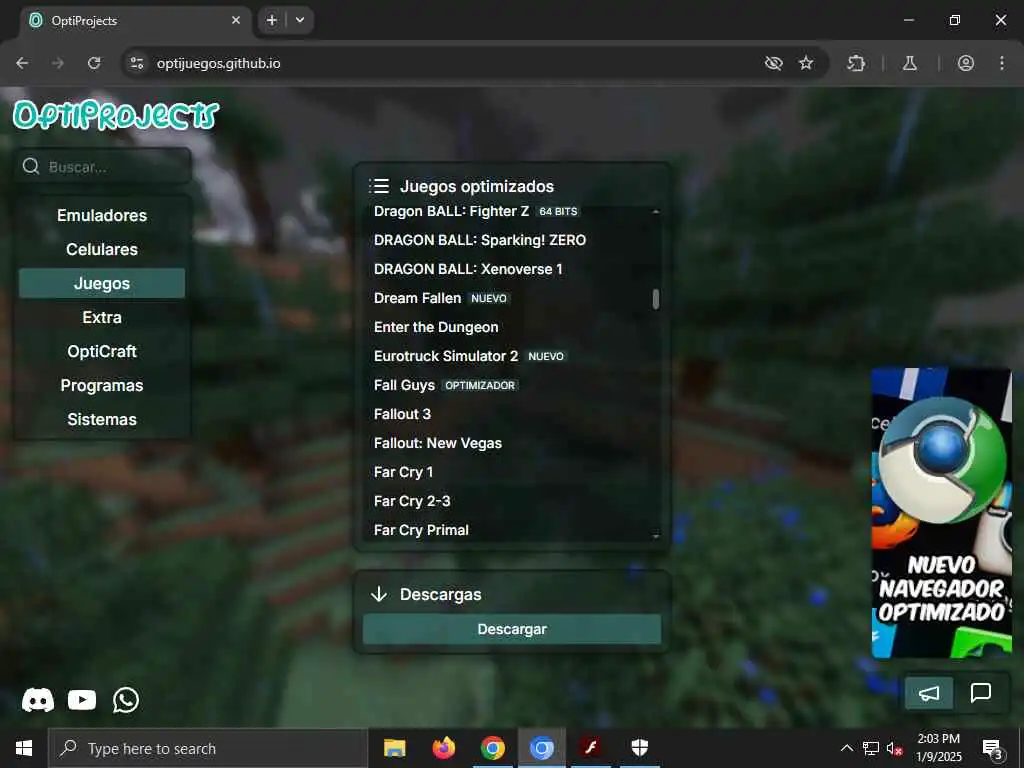This screenshot has height=768, width=1024.
Task: Open the browser three-dot menu
Action: (x=1002, y=63)
